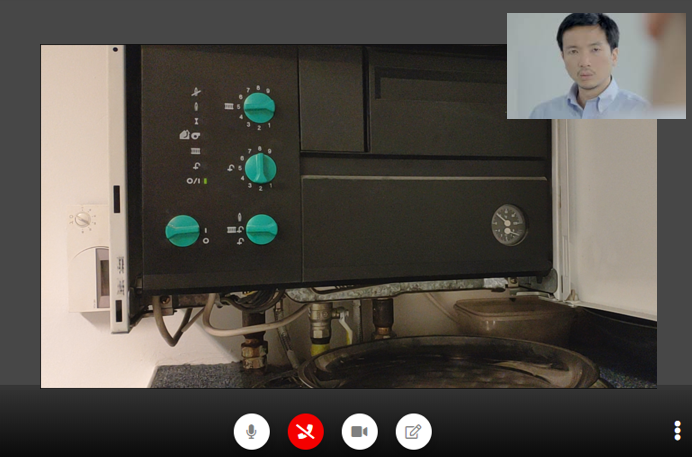
Task: Click the radiator symbol beside top dial
Action: (230, 105)
